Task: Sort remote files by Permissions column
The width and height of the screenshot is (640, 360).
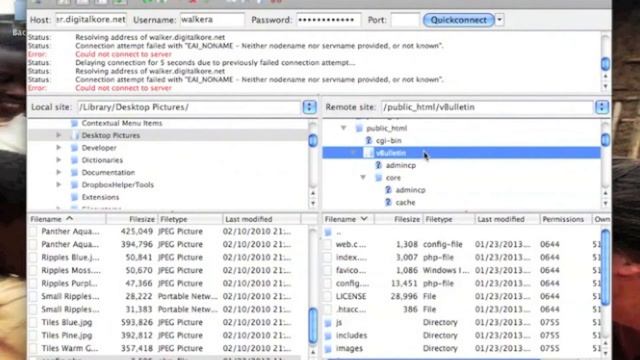Action: coord(565,219)
